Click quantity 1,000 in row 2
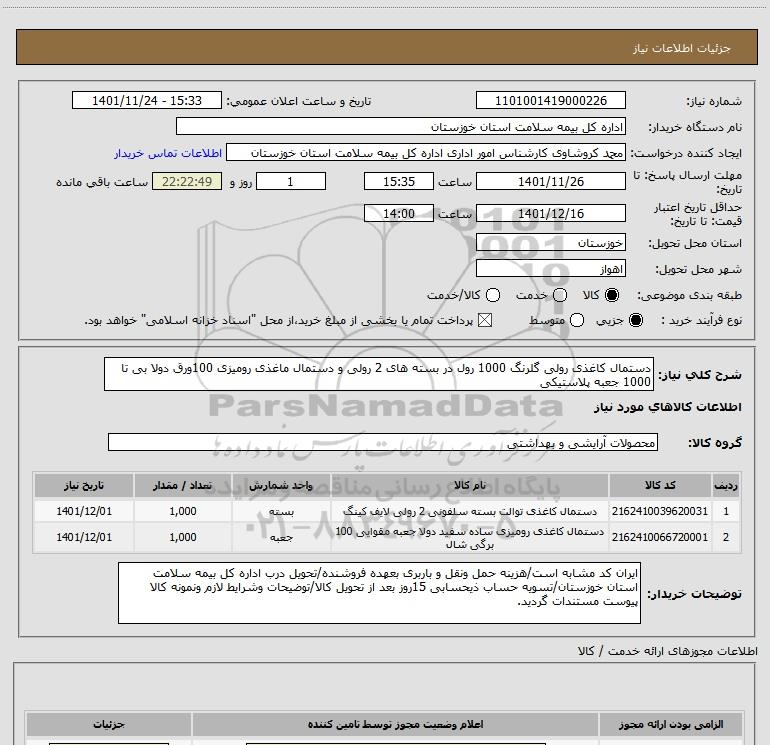 tap(183, 537)
